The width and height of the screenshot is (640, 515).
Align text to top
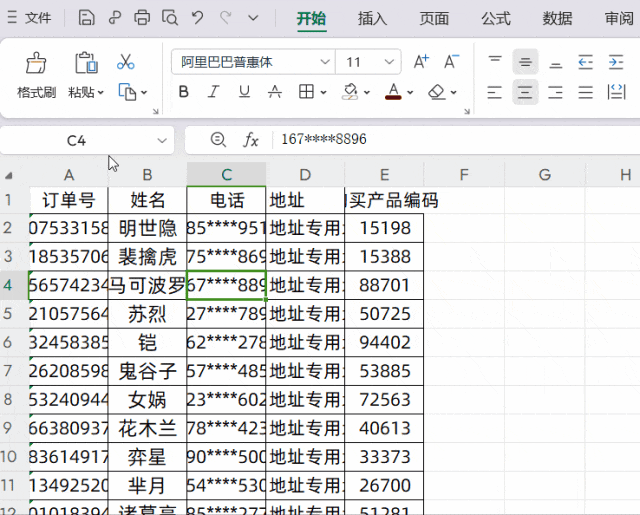coord(495,62)
